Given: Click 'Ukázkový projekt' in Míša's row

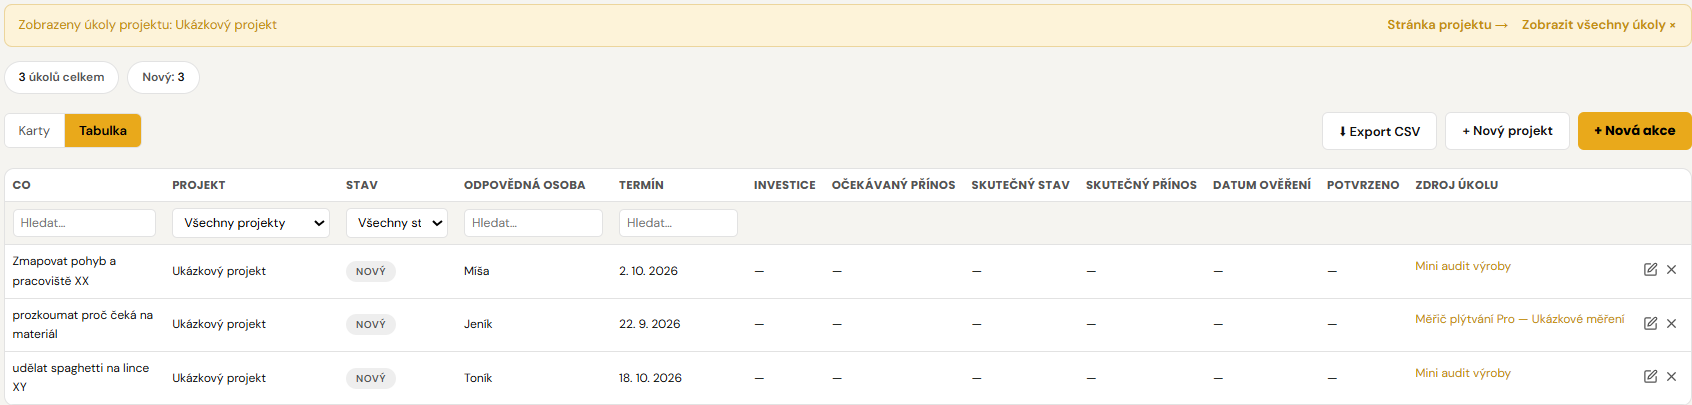Looking at the screenshot, I should click(x=219, y=271).
